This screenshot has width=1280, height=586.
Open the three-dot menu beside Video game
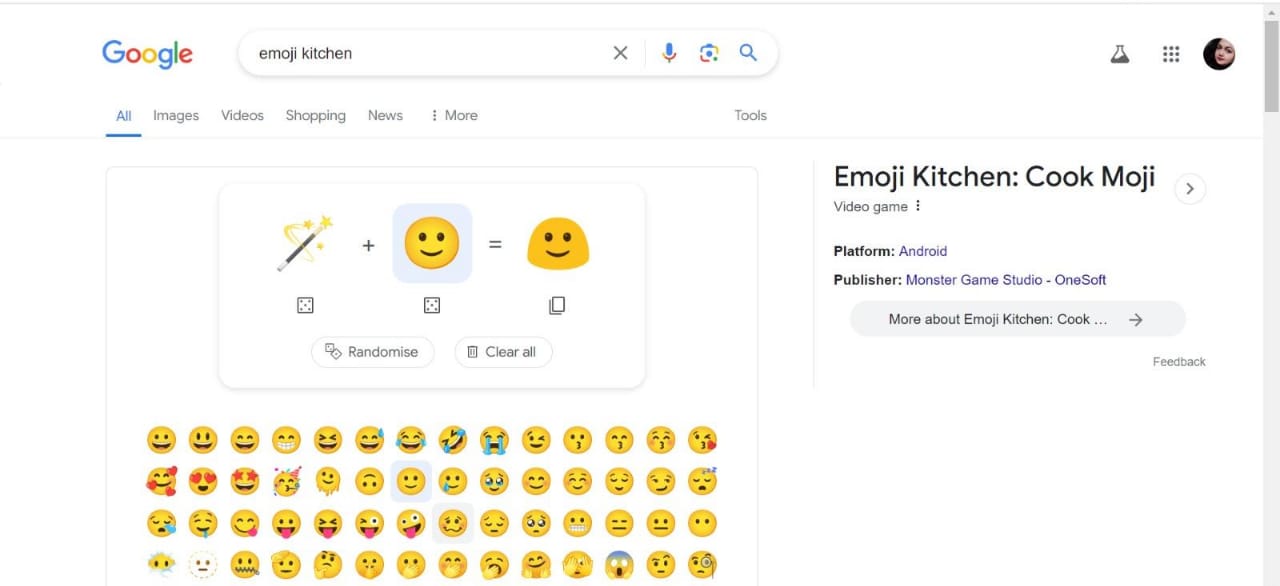click(x=917, y=206)
